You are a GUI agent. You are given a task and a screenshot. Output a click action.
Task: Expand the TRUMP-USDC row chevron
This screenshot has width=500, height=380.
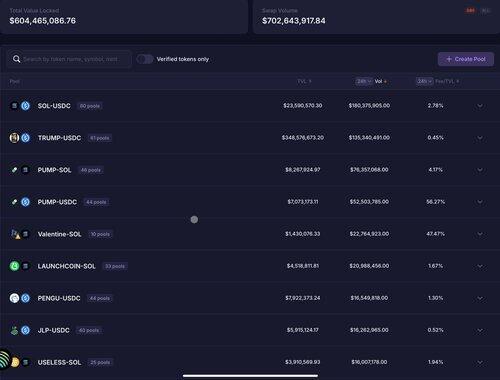480,138
